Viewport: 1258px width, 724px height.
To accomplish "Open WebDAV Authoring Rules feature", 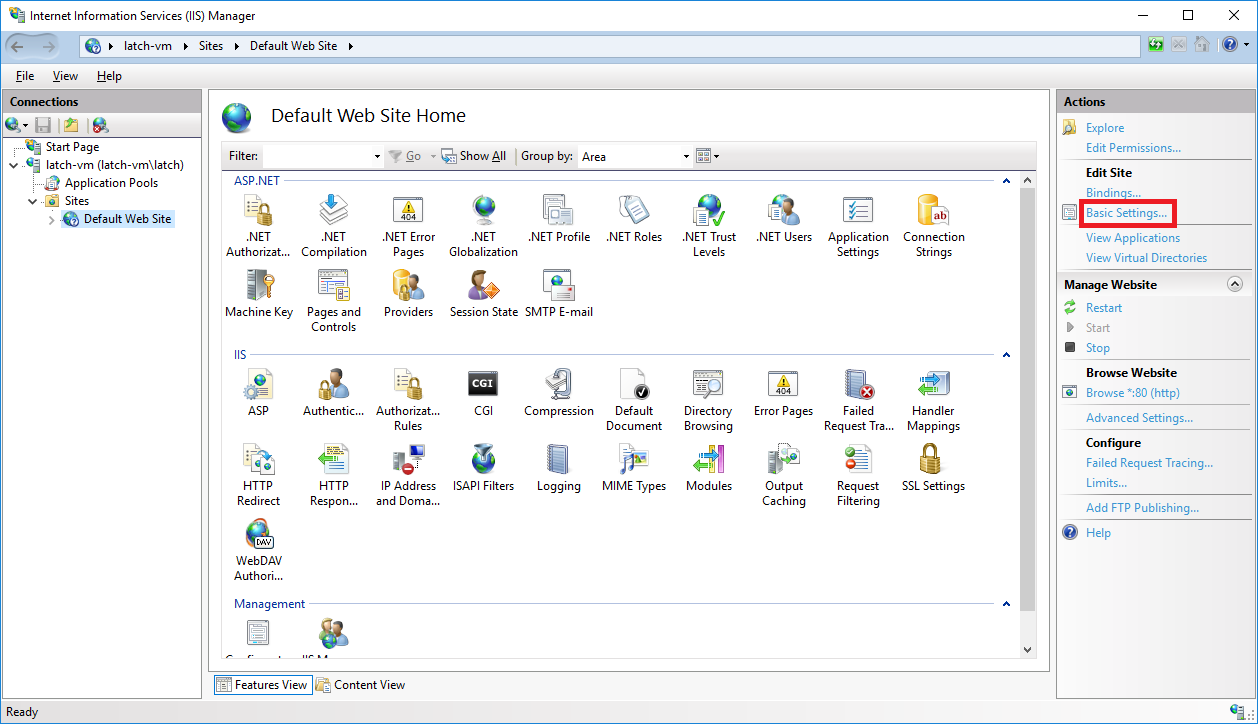I will [258, 550].
